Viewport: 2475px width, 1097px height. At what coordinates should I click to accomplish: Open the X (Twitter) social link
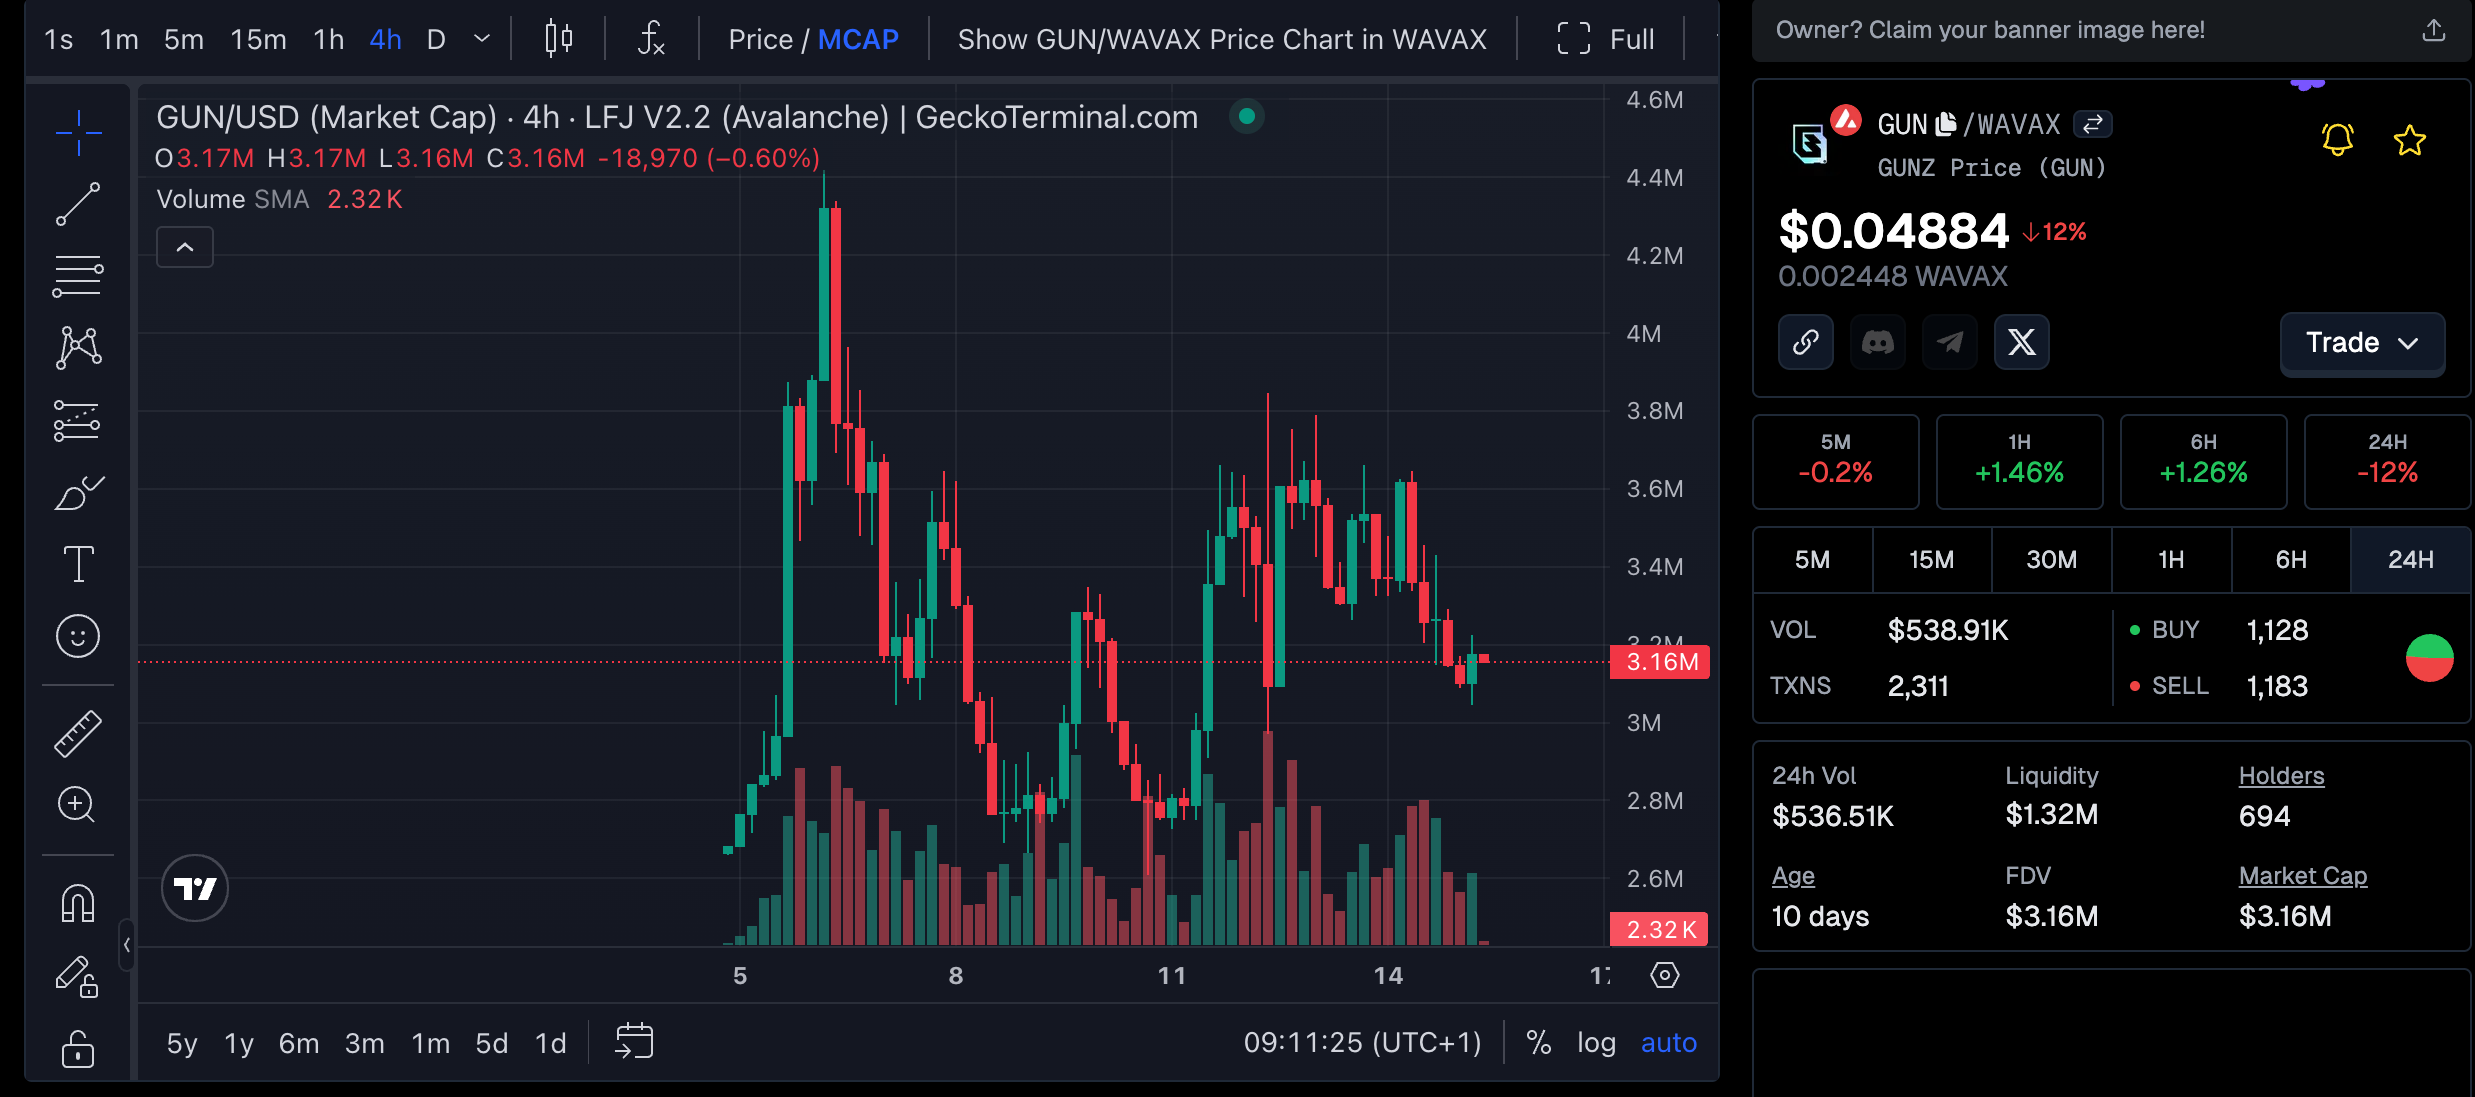(2021, 342)
